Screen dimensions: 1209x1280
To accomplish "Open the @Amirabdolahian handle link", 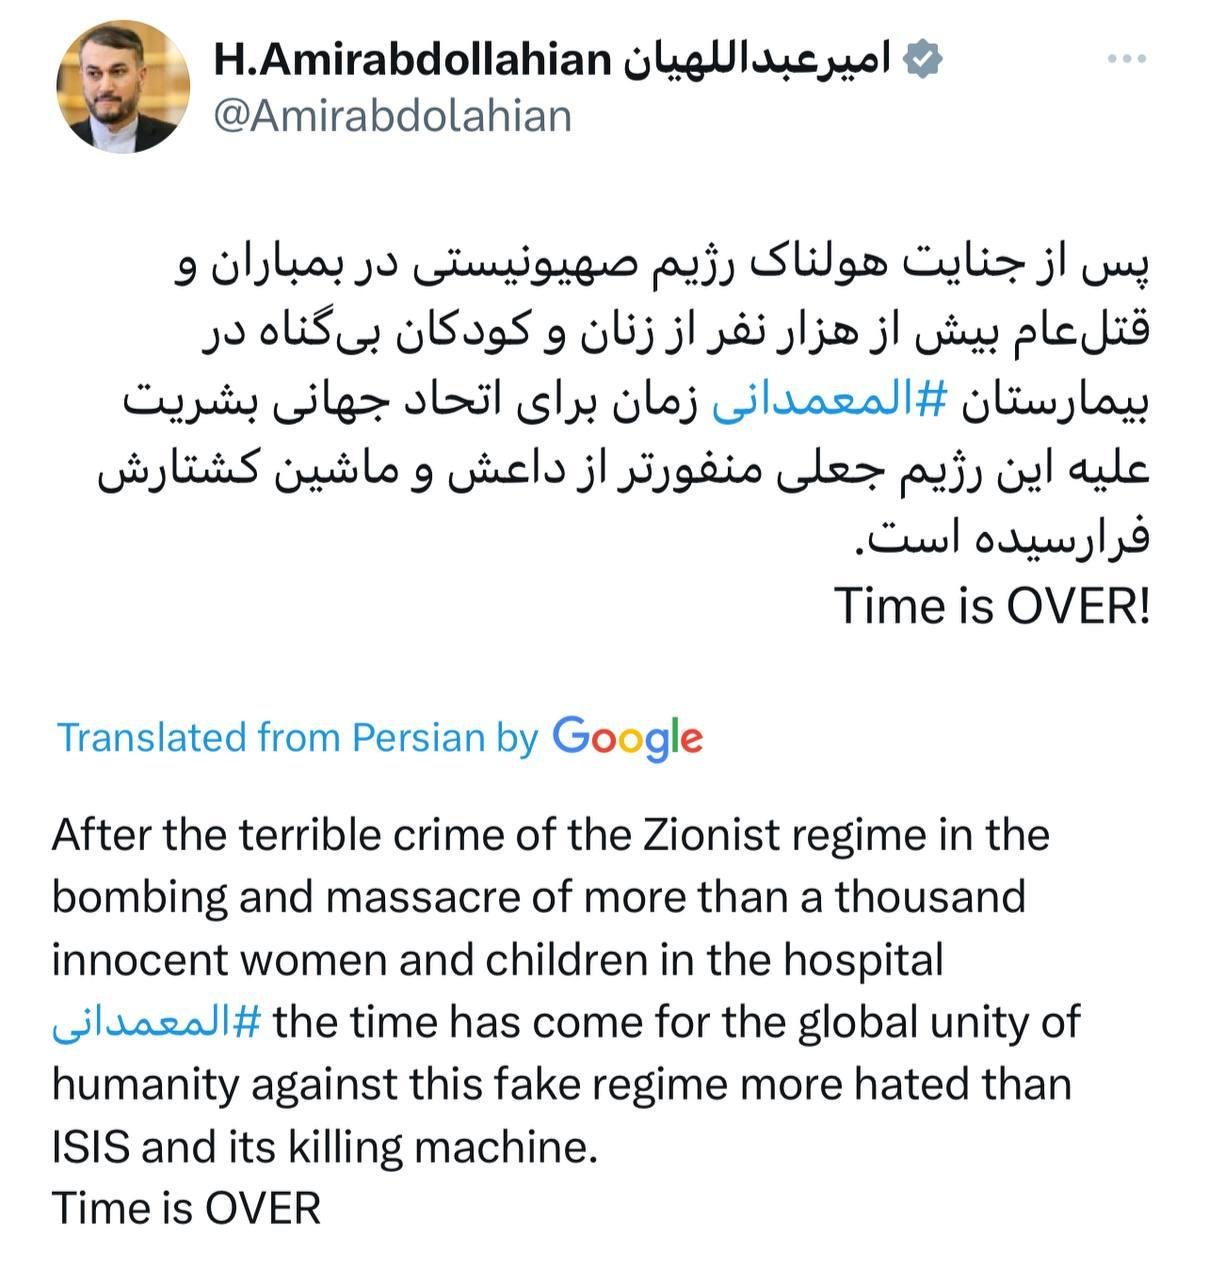I will pos(392,116).
